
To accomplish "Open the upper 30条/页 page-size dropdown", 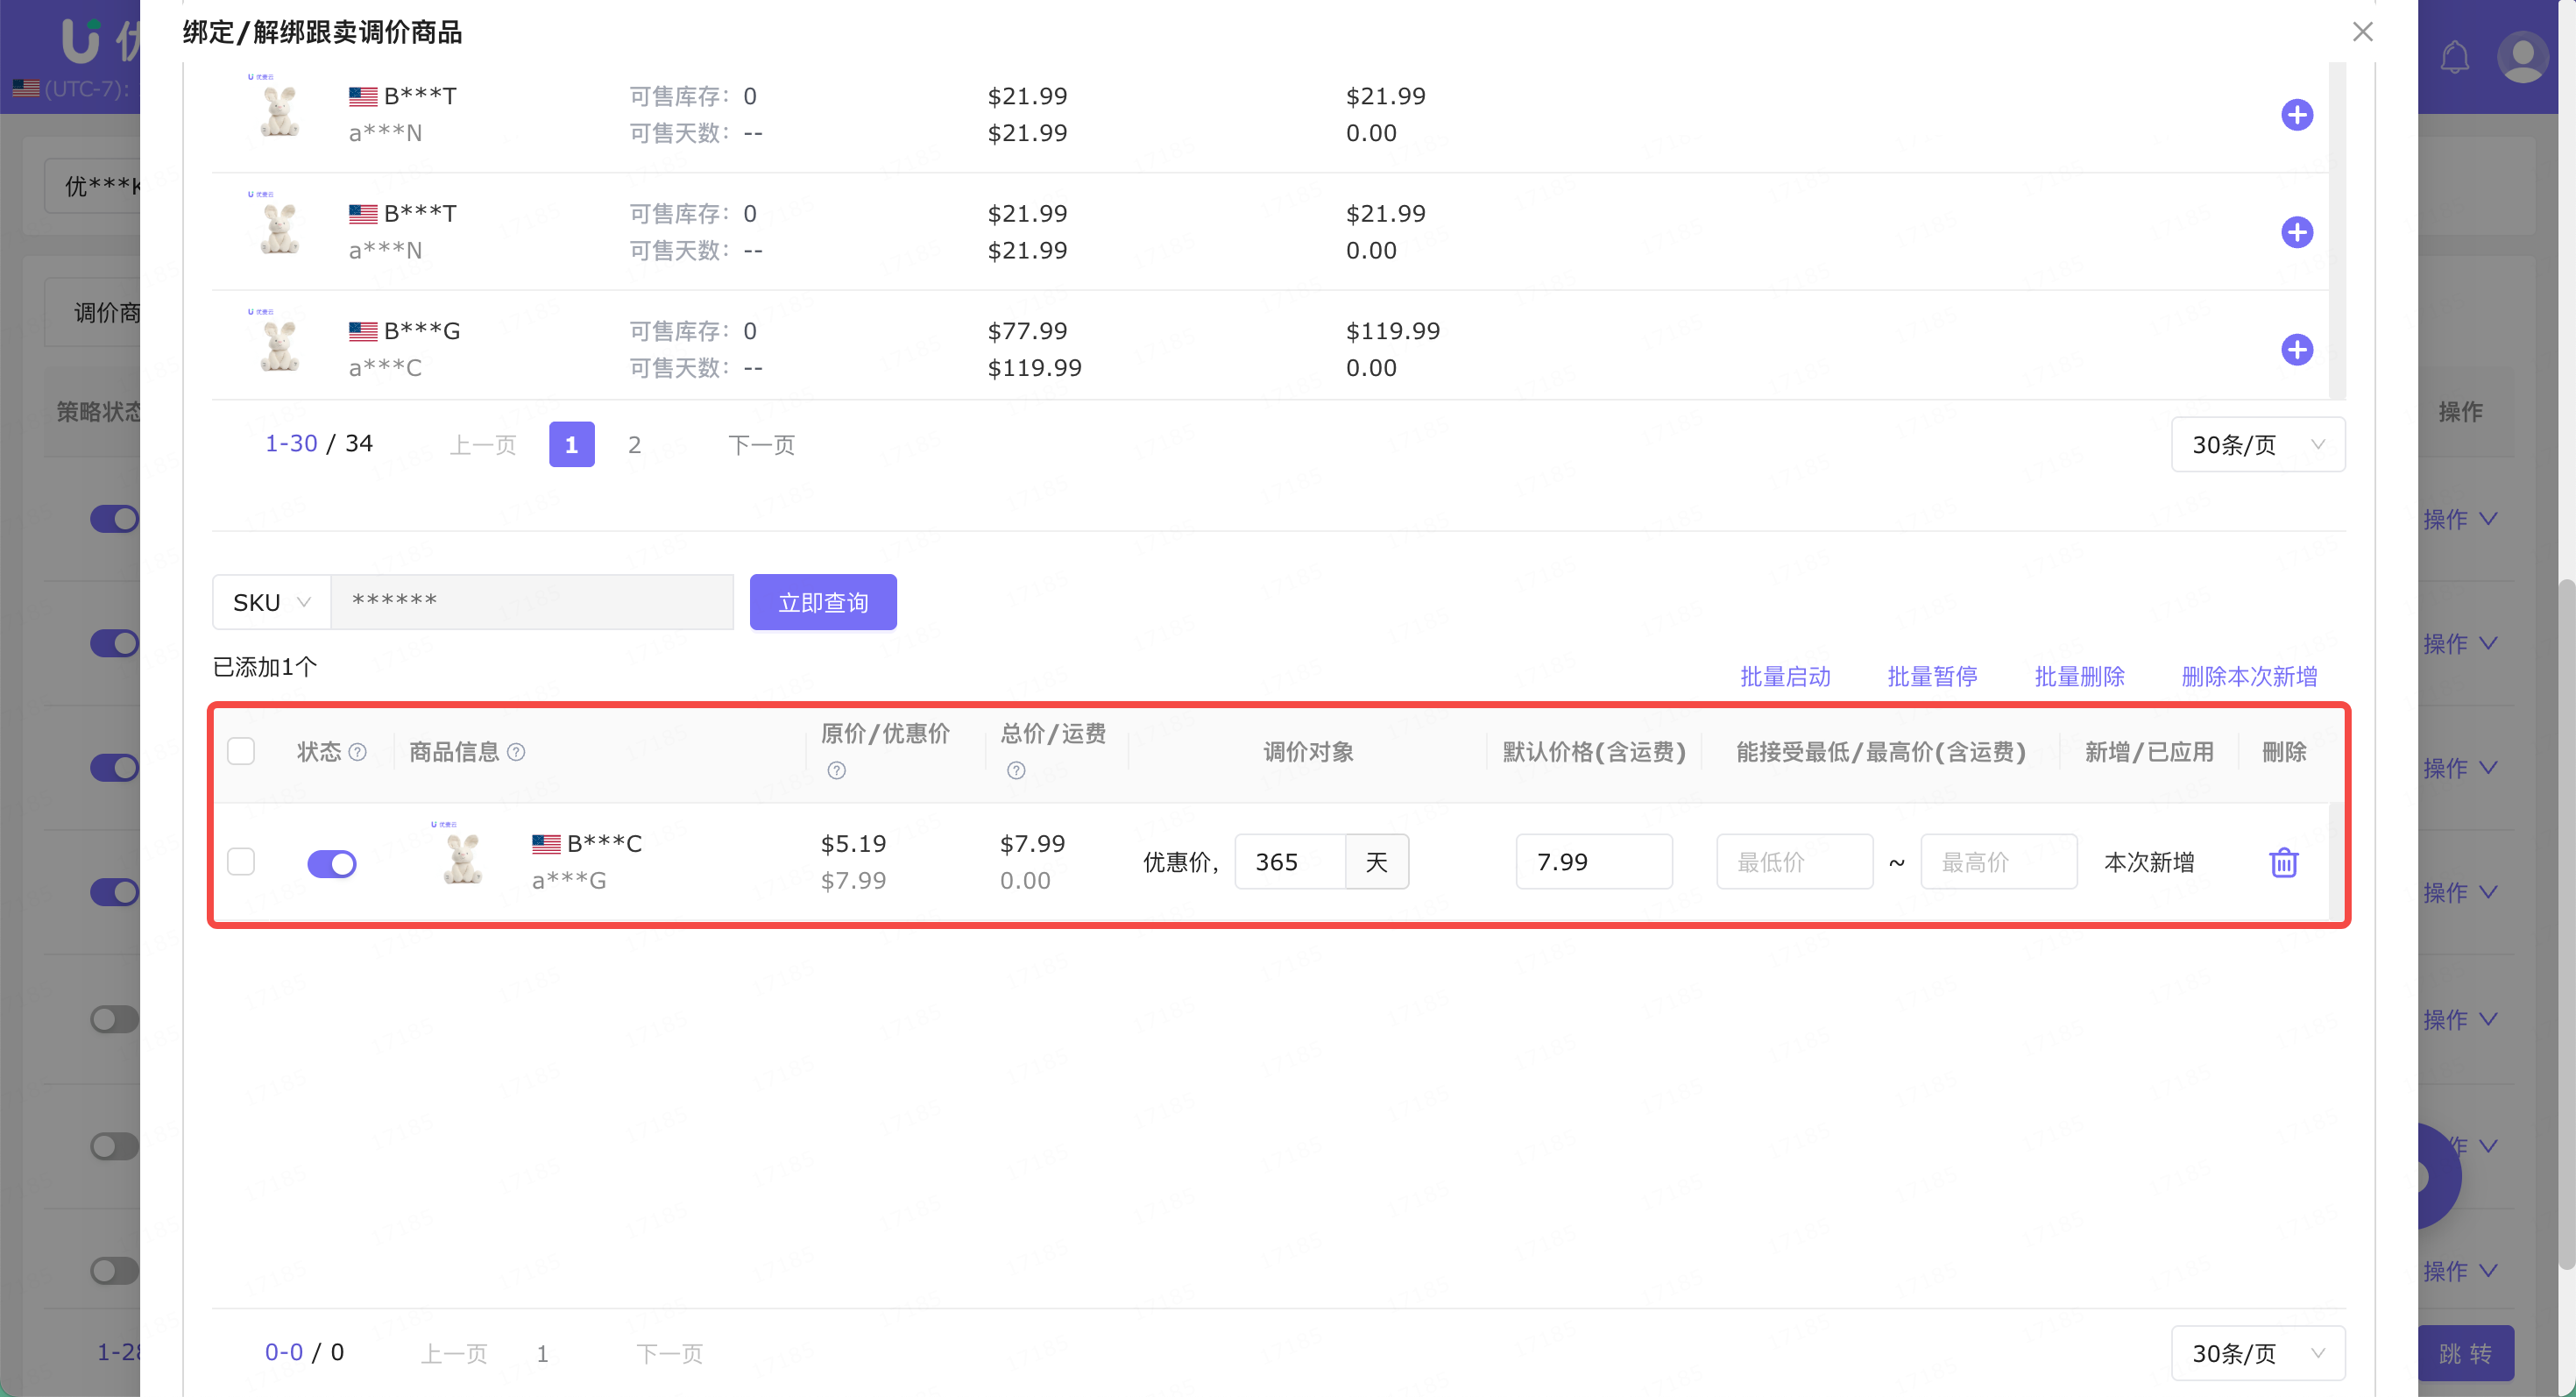I will (2257, 445).
